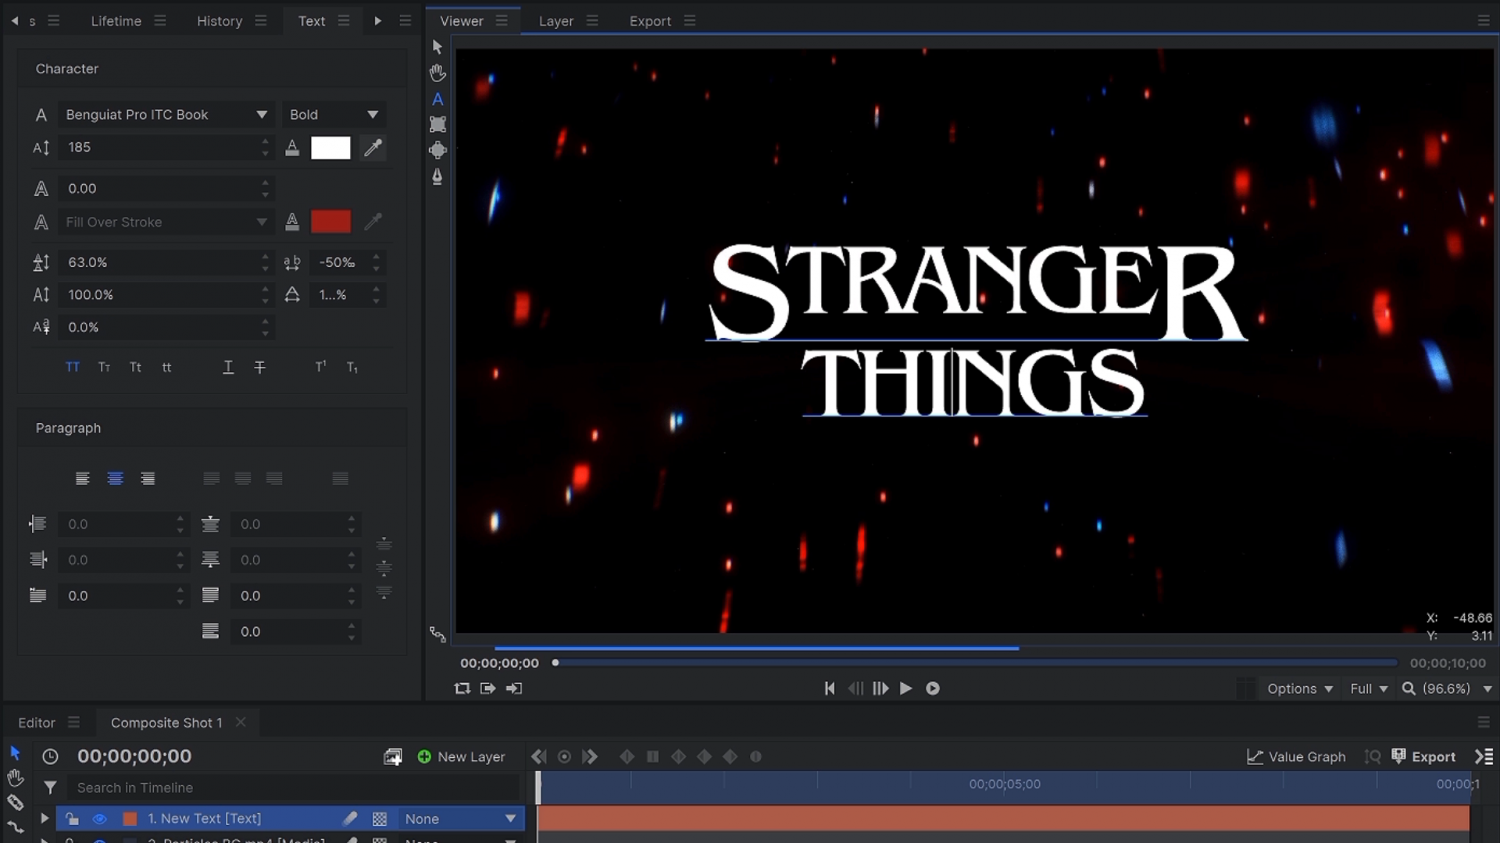This screenshot has height=843, width=1500.
Task: Enable the All Caps text style
Action: point(73,368)
